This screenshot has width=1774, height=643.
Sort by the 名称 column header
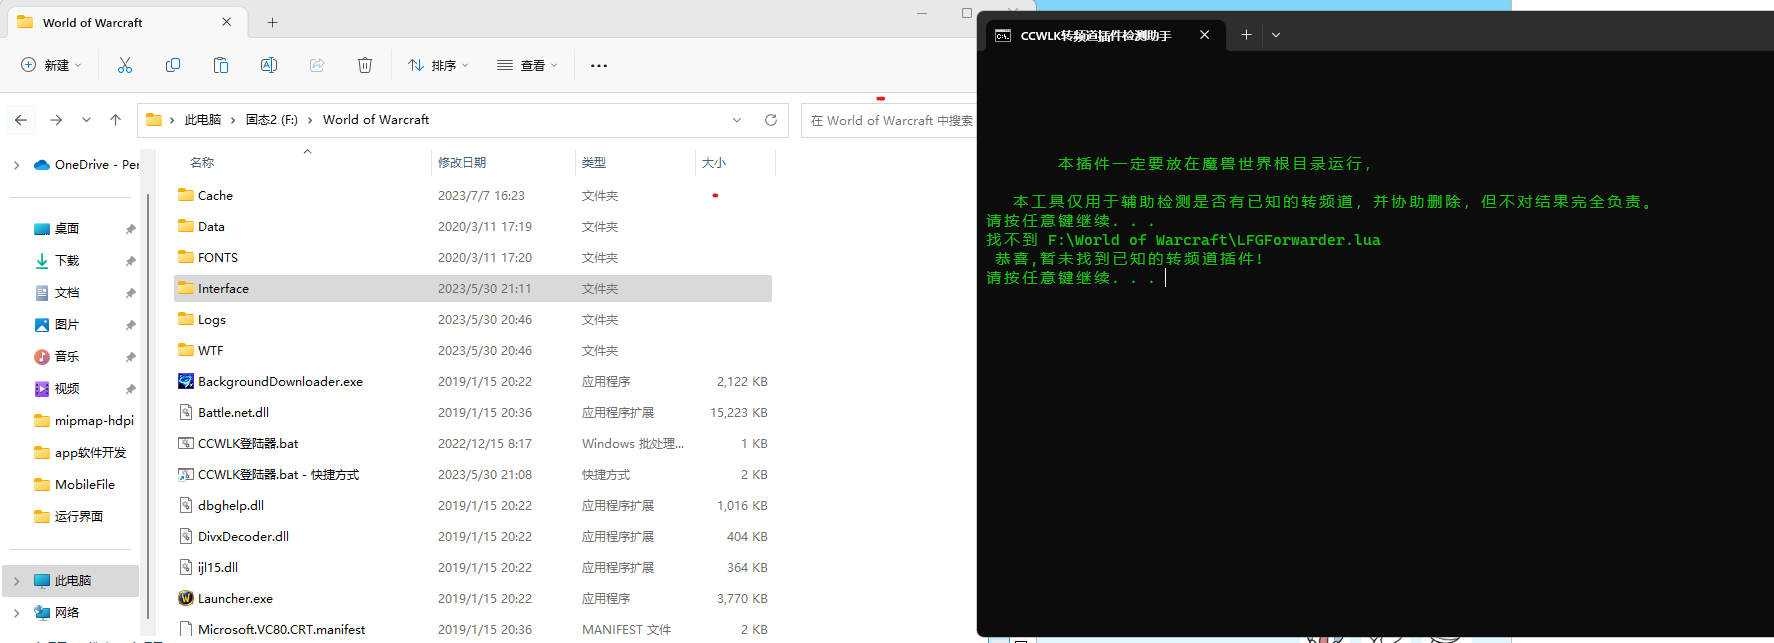(202, 162)
